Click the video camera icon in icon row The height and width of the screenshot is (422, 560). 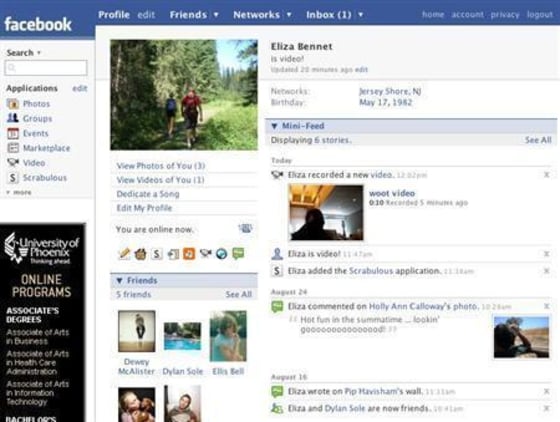pos(205,253)
